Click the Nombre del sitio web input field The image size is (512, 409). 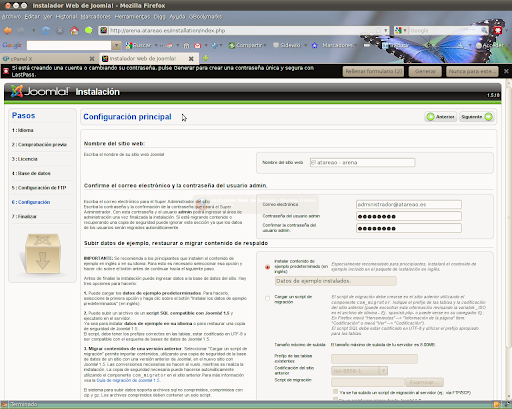(362, 162)
